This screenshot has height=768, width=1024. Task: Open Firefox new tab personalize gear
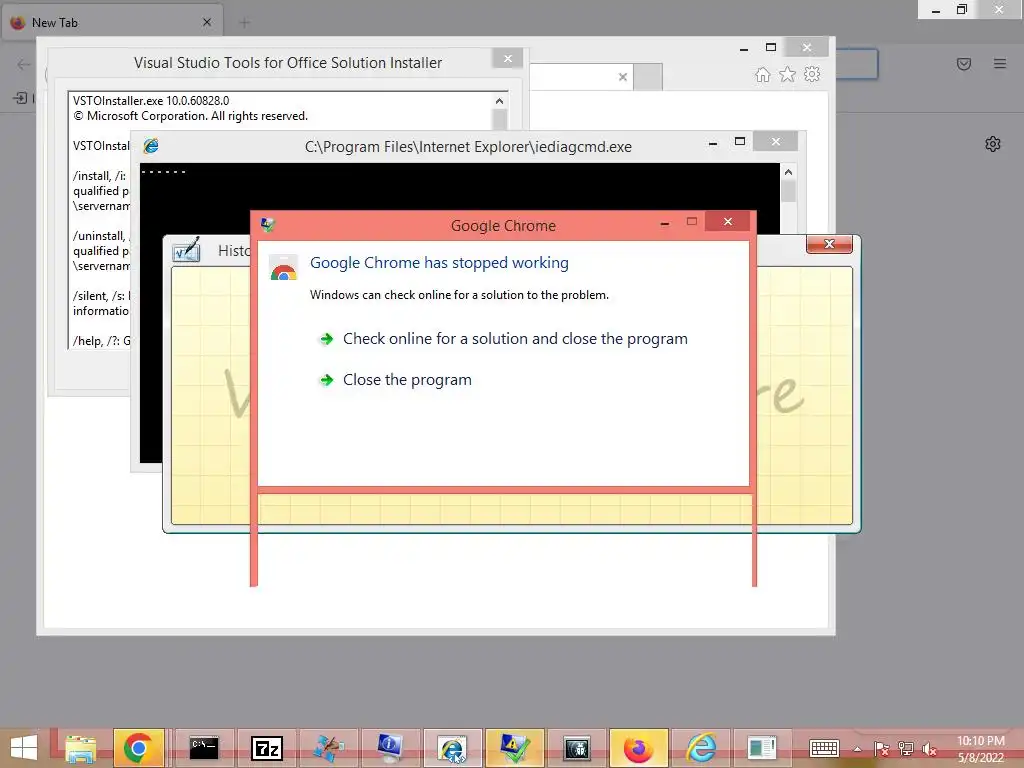coord(993,144)
